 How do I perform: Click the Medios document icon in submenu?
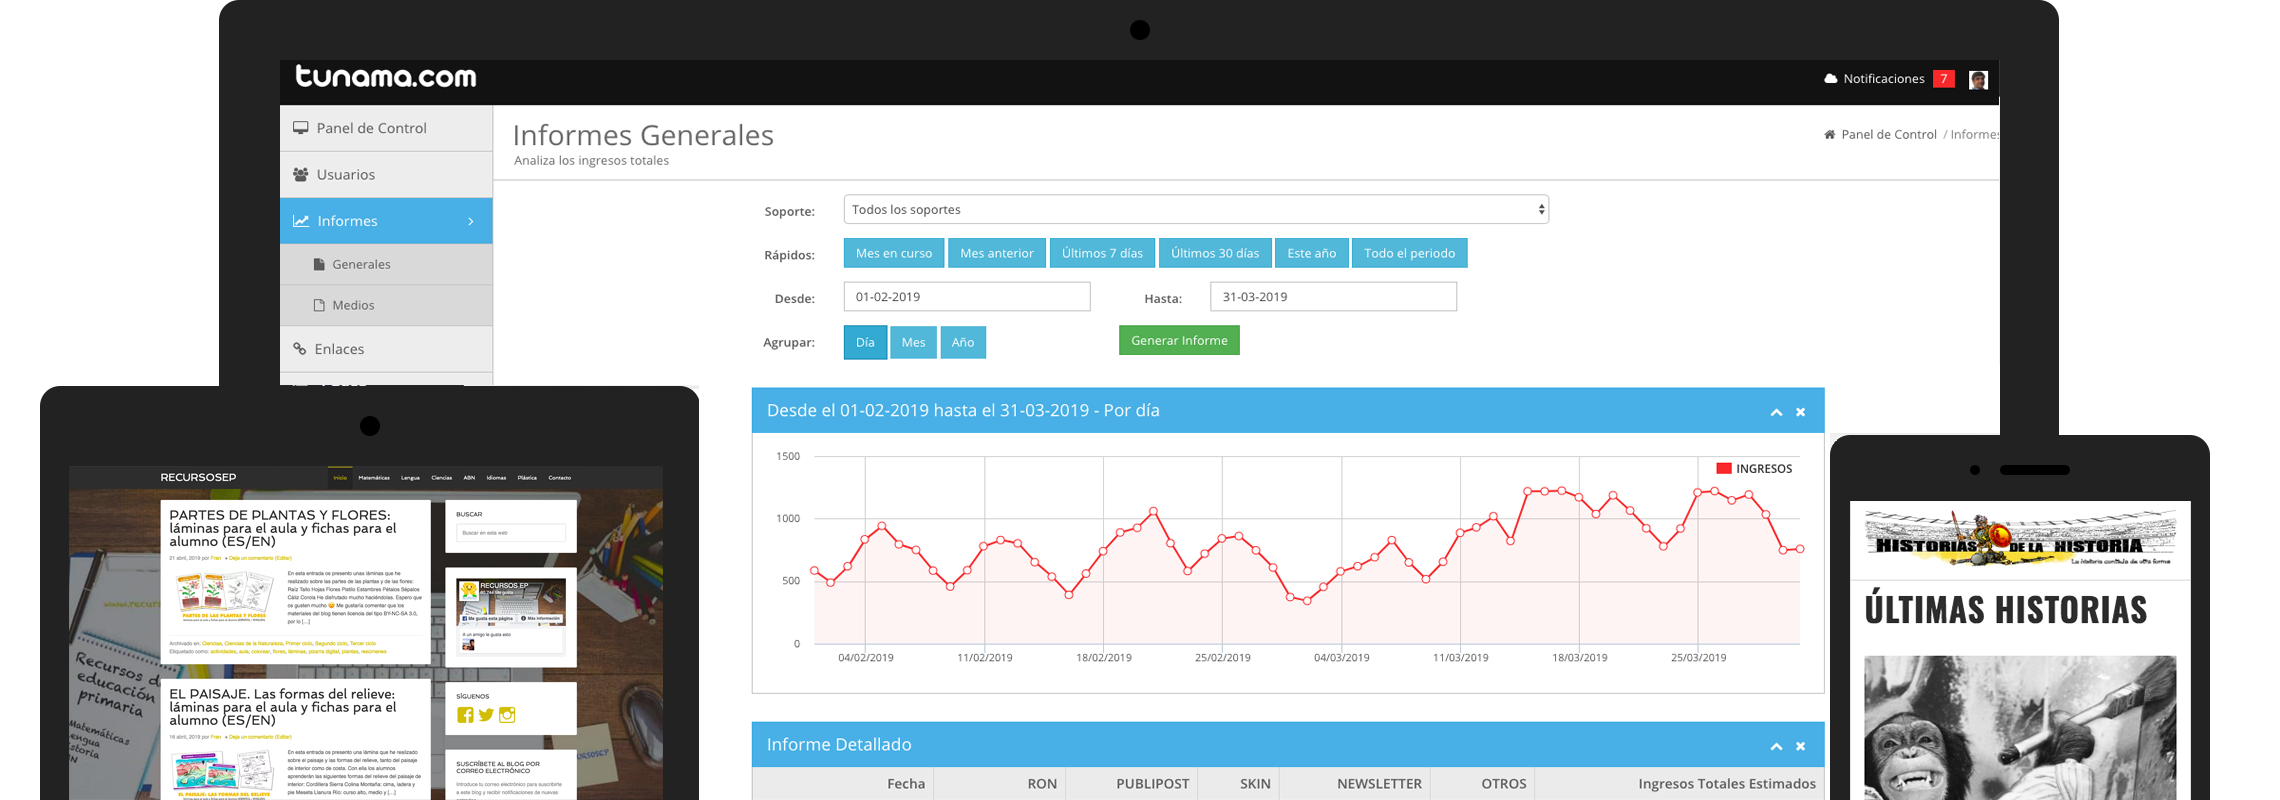pyautogui.click(x=319, y=305)
